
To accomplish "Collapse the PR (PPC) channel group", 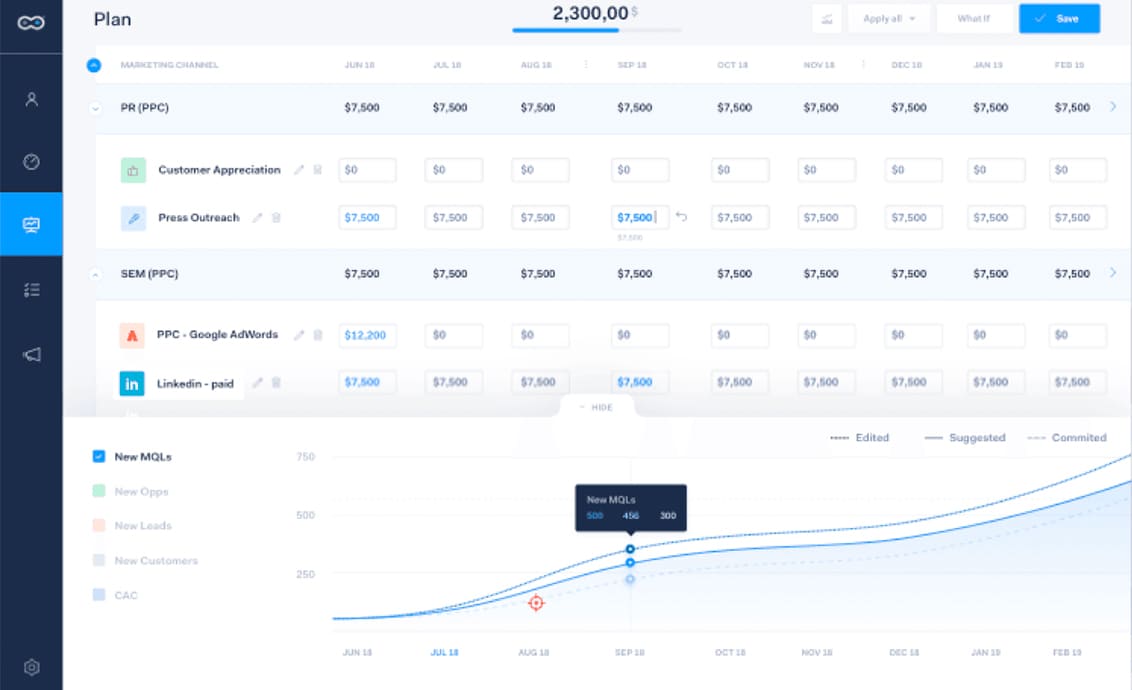I will click(96, 108).
